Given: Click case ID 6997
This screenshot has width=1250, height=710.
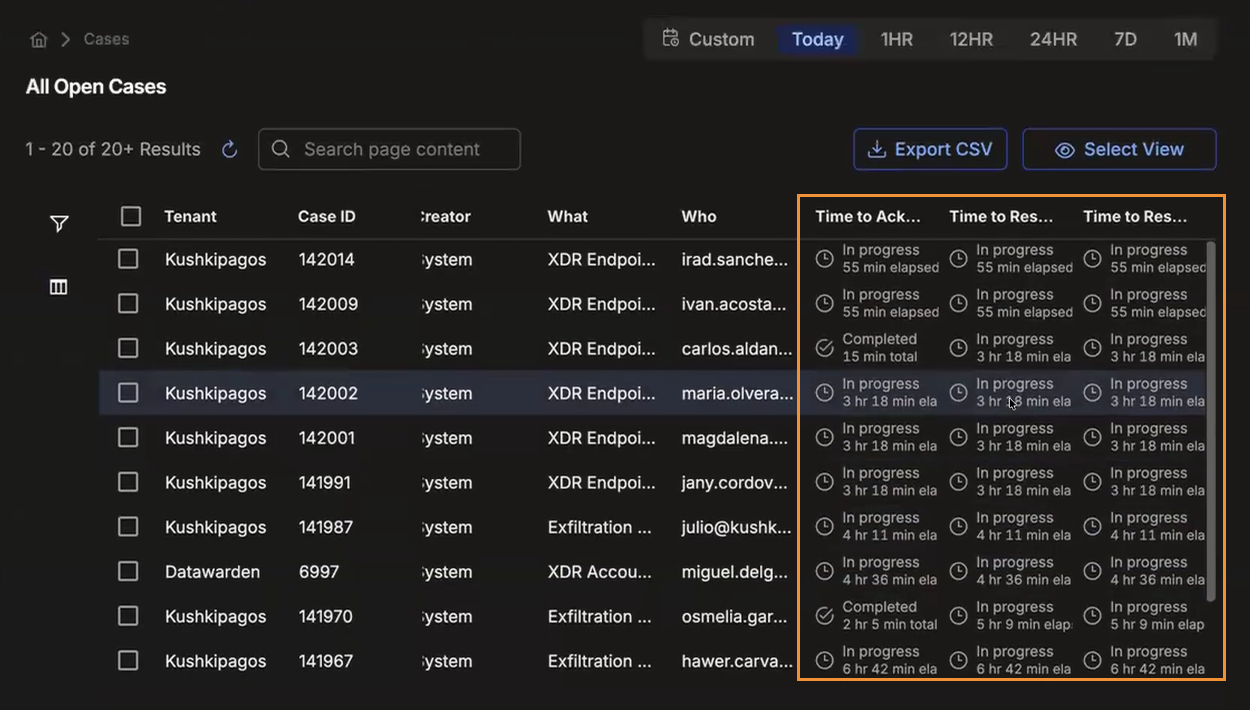Looking at the screenshot, I should (319, 571).
